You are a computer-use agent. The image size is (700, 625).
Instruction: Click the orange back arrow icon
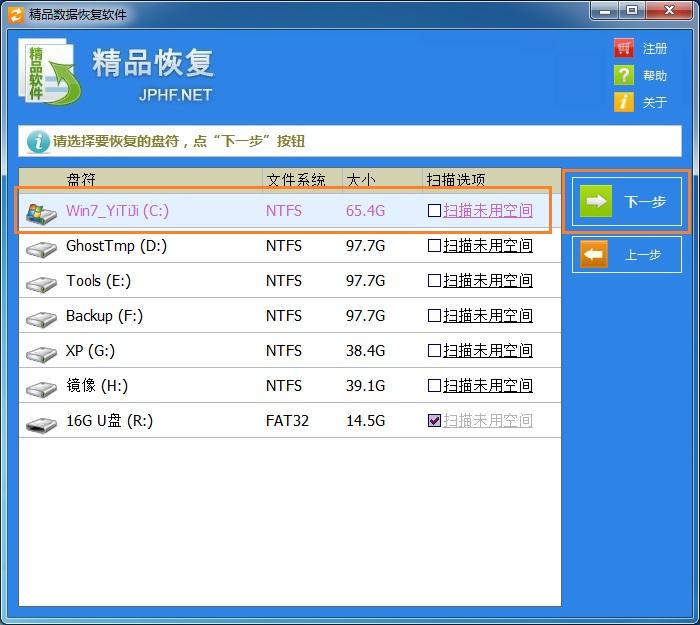(594, 254)
